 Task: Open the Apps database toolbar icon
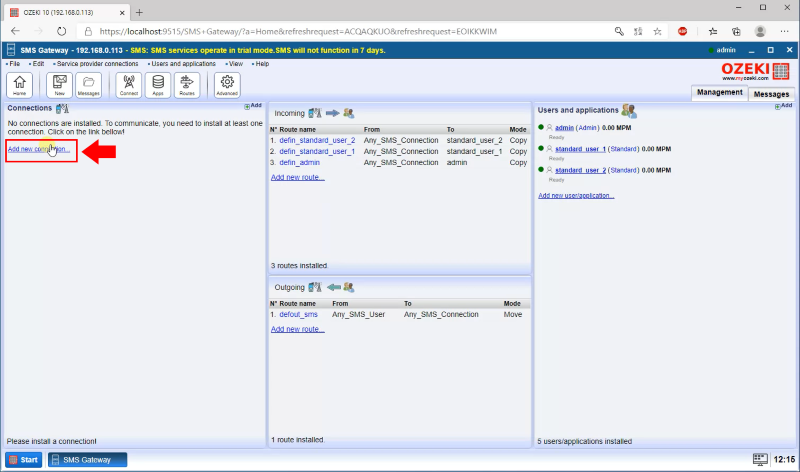(x=158, y=85)
